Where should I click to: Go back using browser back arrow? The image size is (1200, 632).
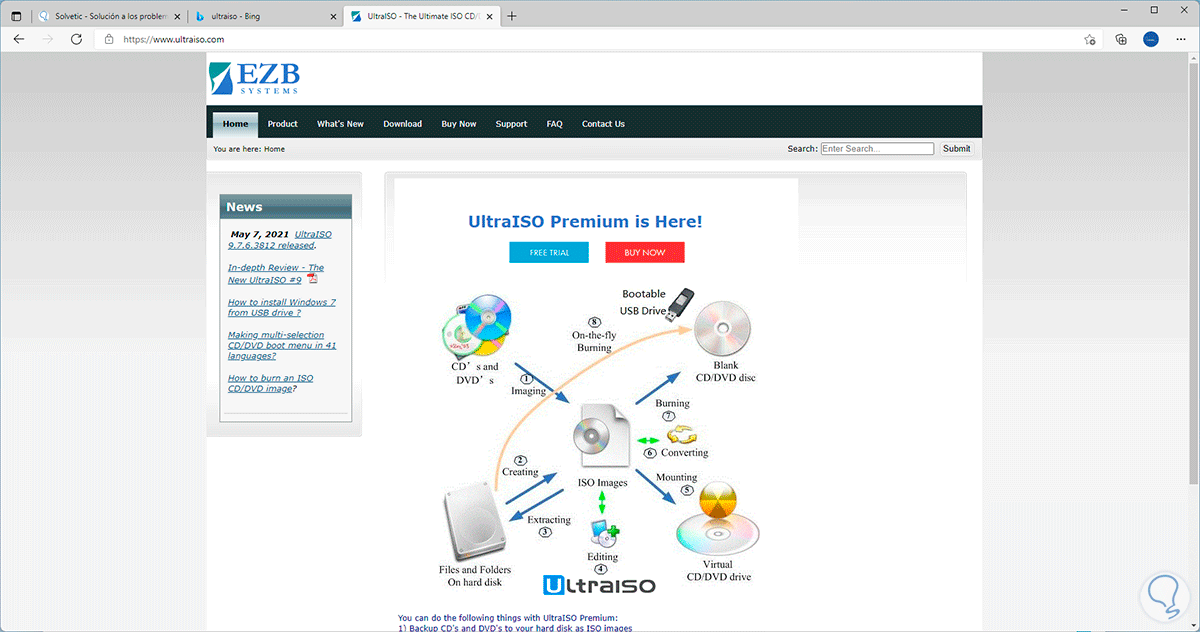tap(18, 39)
